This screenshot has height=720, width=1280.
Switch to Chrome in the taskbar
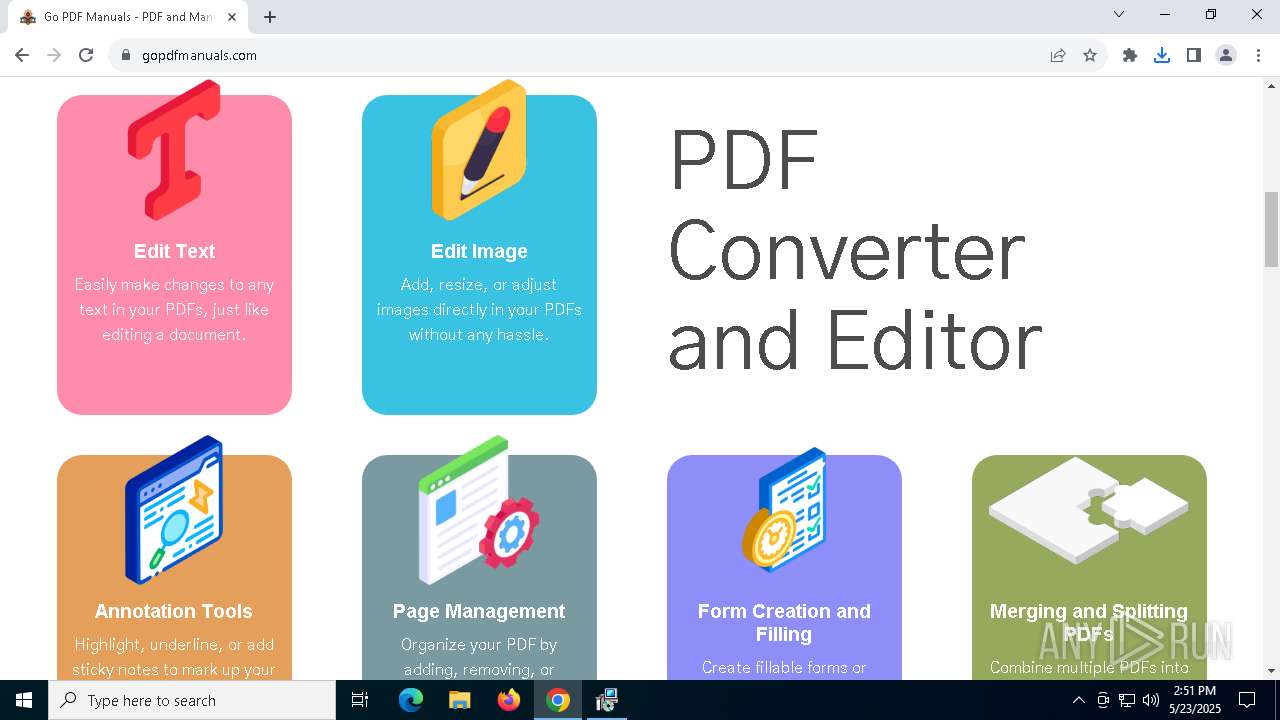coord(558,700)
